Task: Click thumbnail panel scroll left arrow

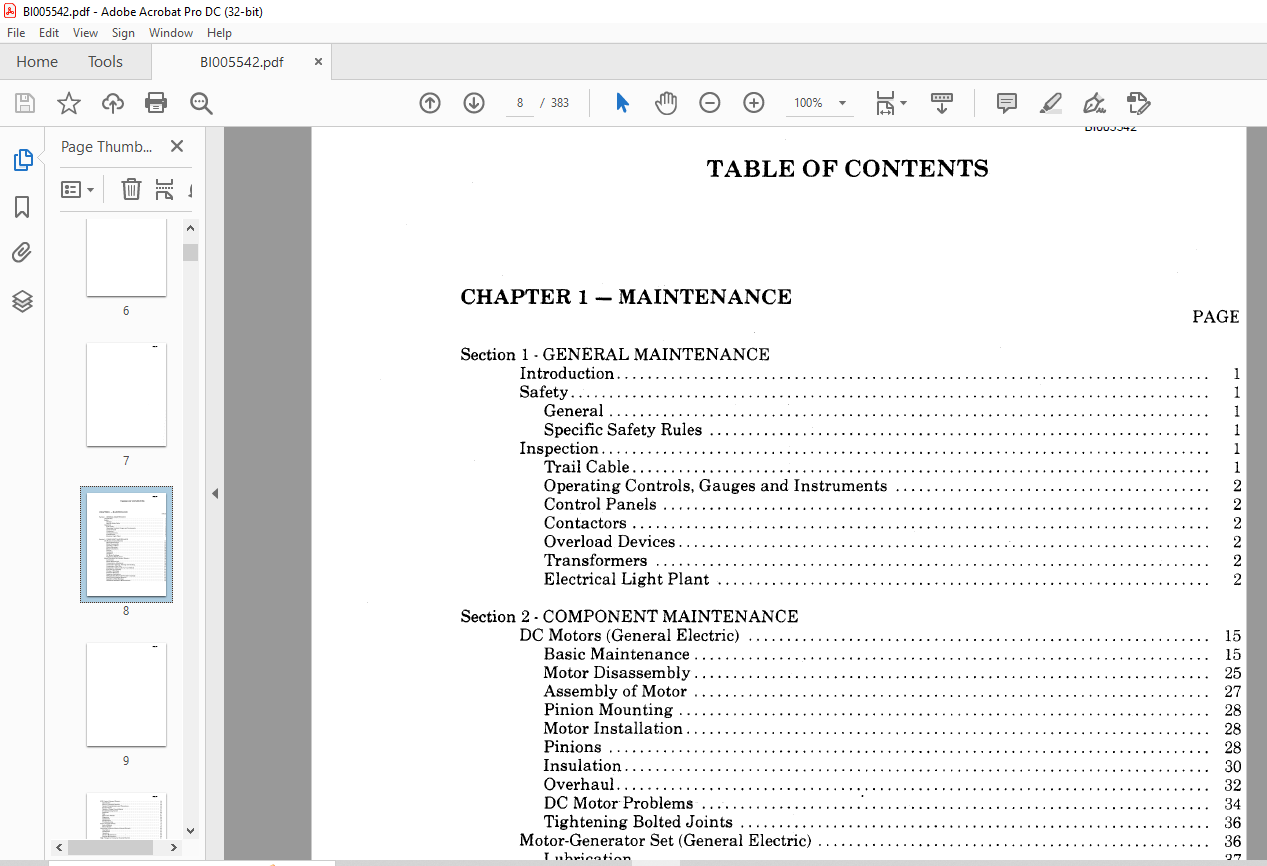Action: coord(60,847)
